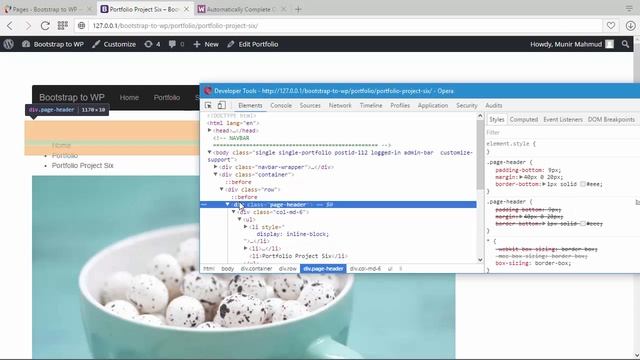Click the site info globe icon

pyautogui.click(x=82, y=26)
